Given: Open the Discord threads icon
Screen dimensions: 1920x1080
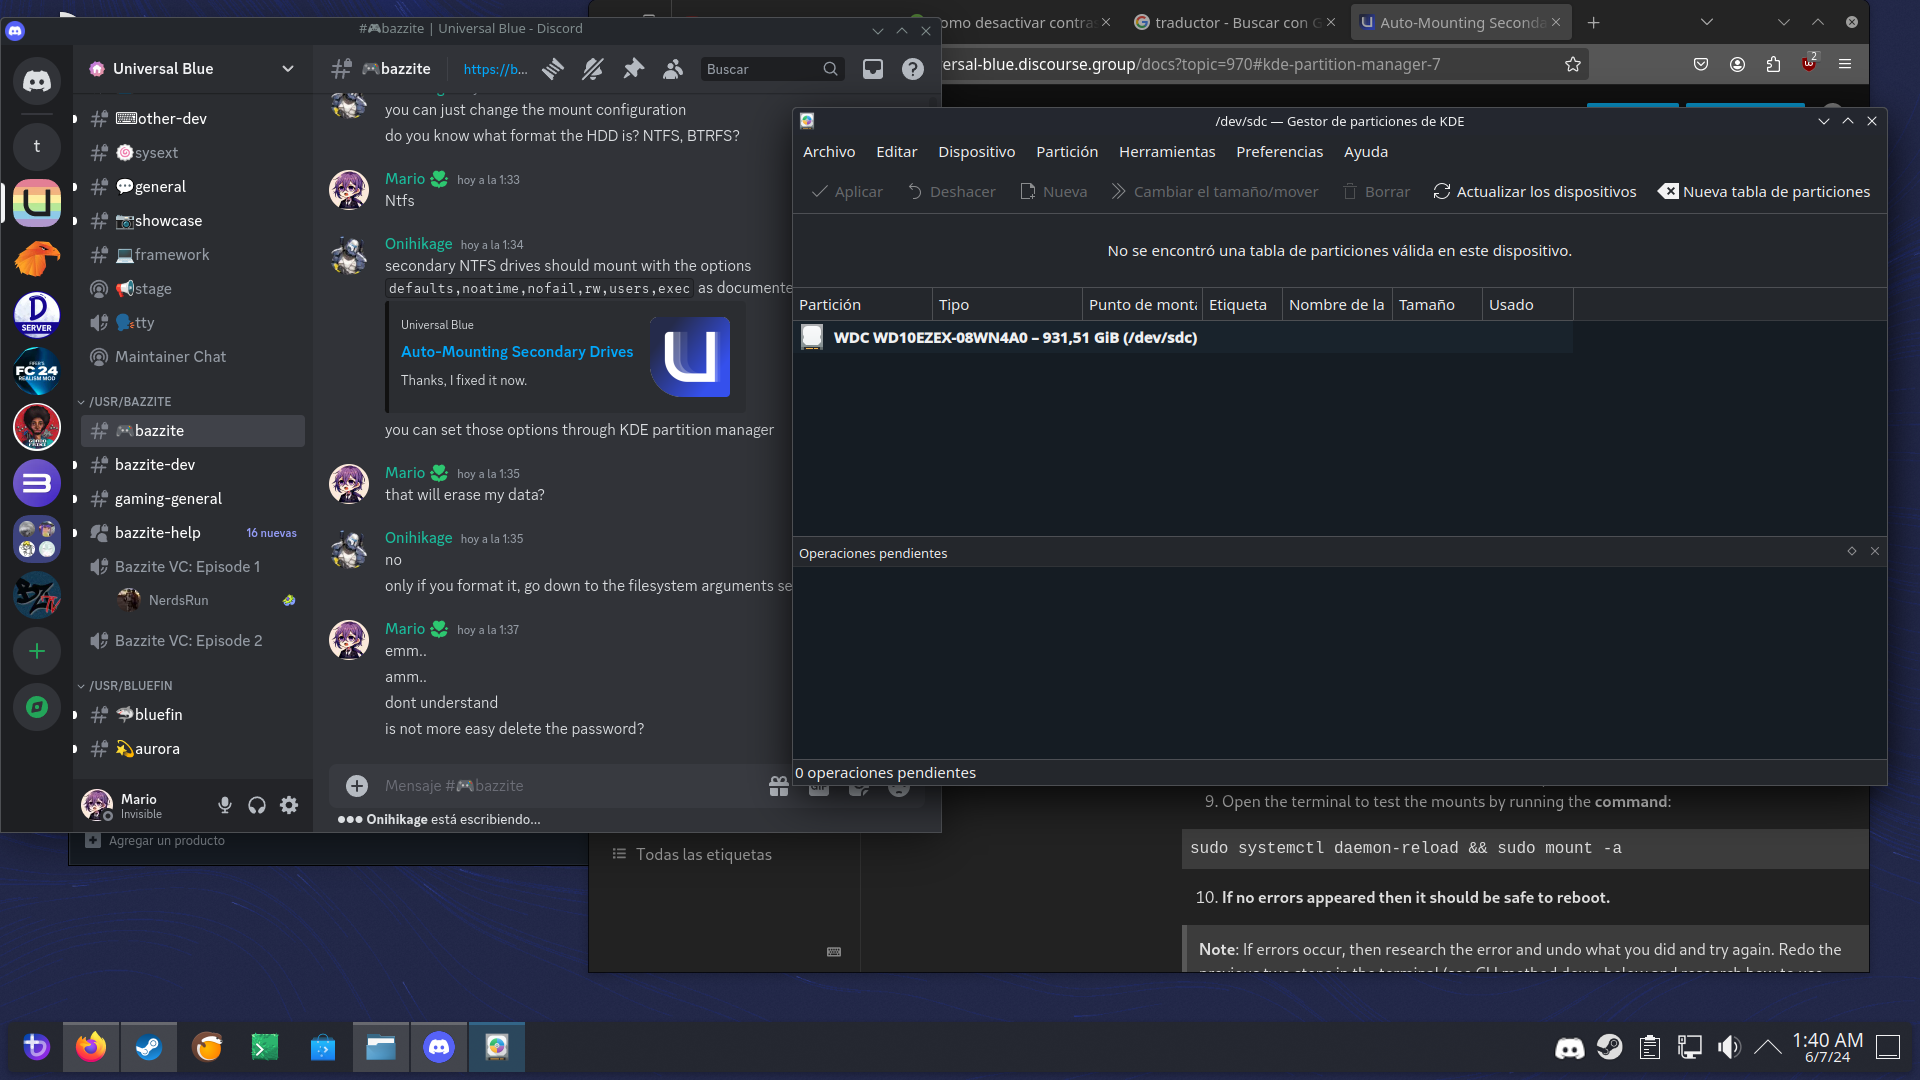Looking at the screenshot, I should 553,69.
